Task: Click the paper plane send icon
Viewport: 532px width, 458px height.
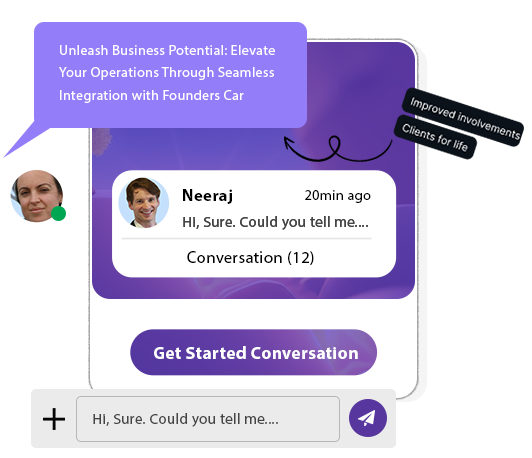Action: 367,418
